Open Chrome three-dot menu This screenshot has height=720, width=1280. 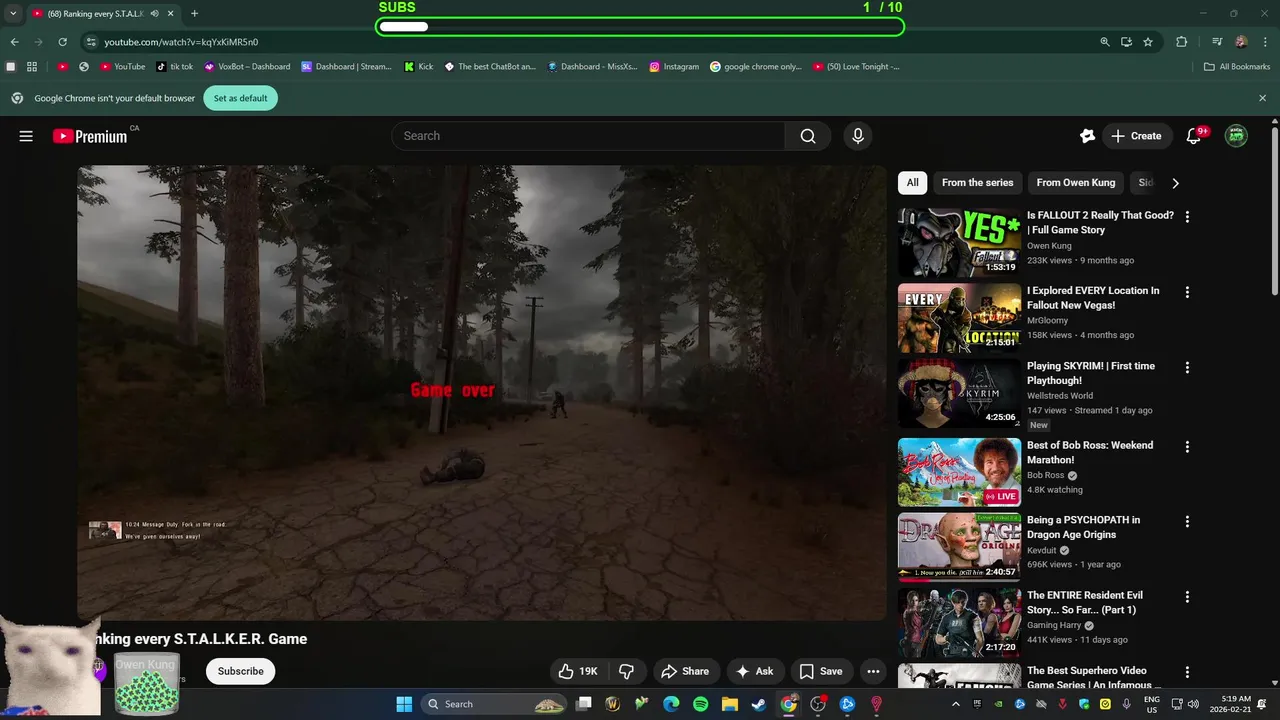(x=1263, y=42)
